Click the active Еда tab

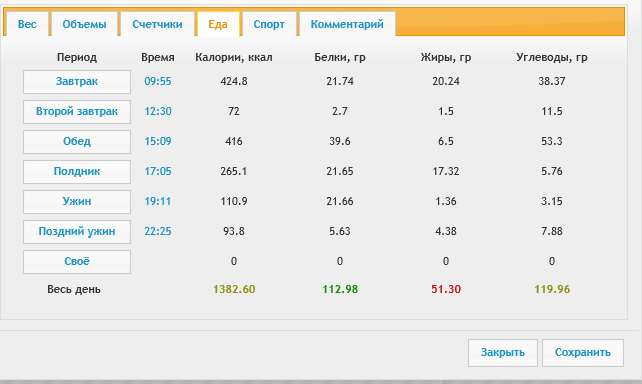218,24
